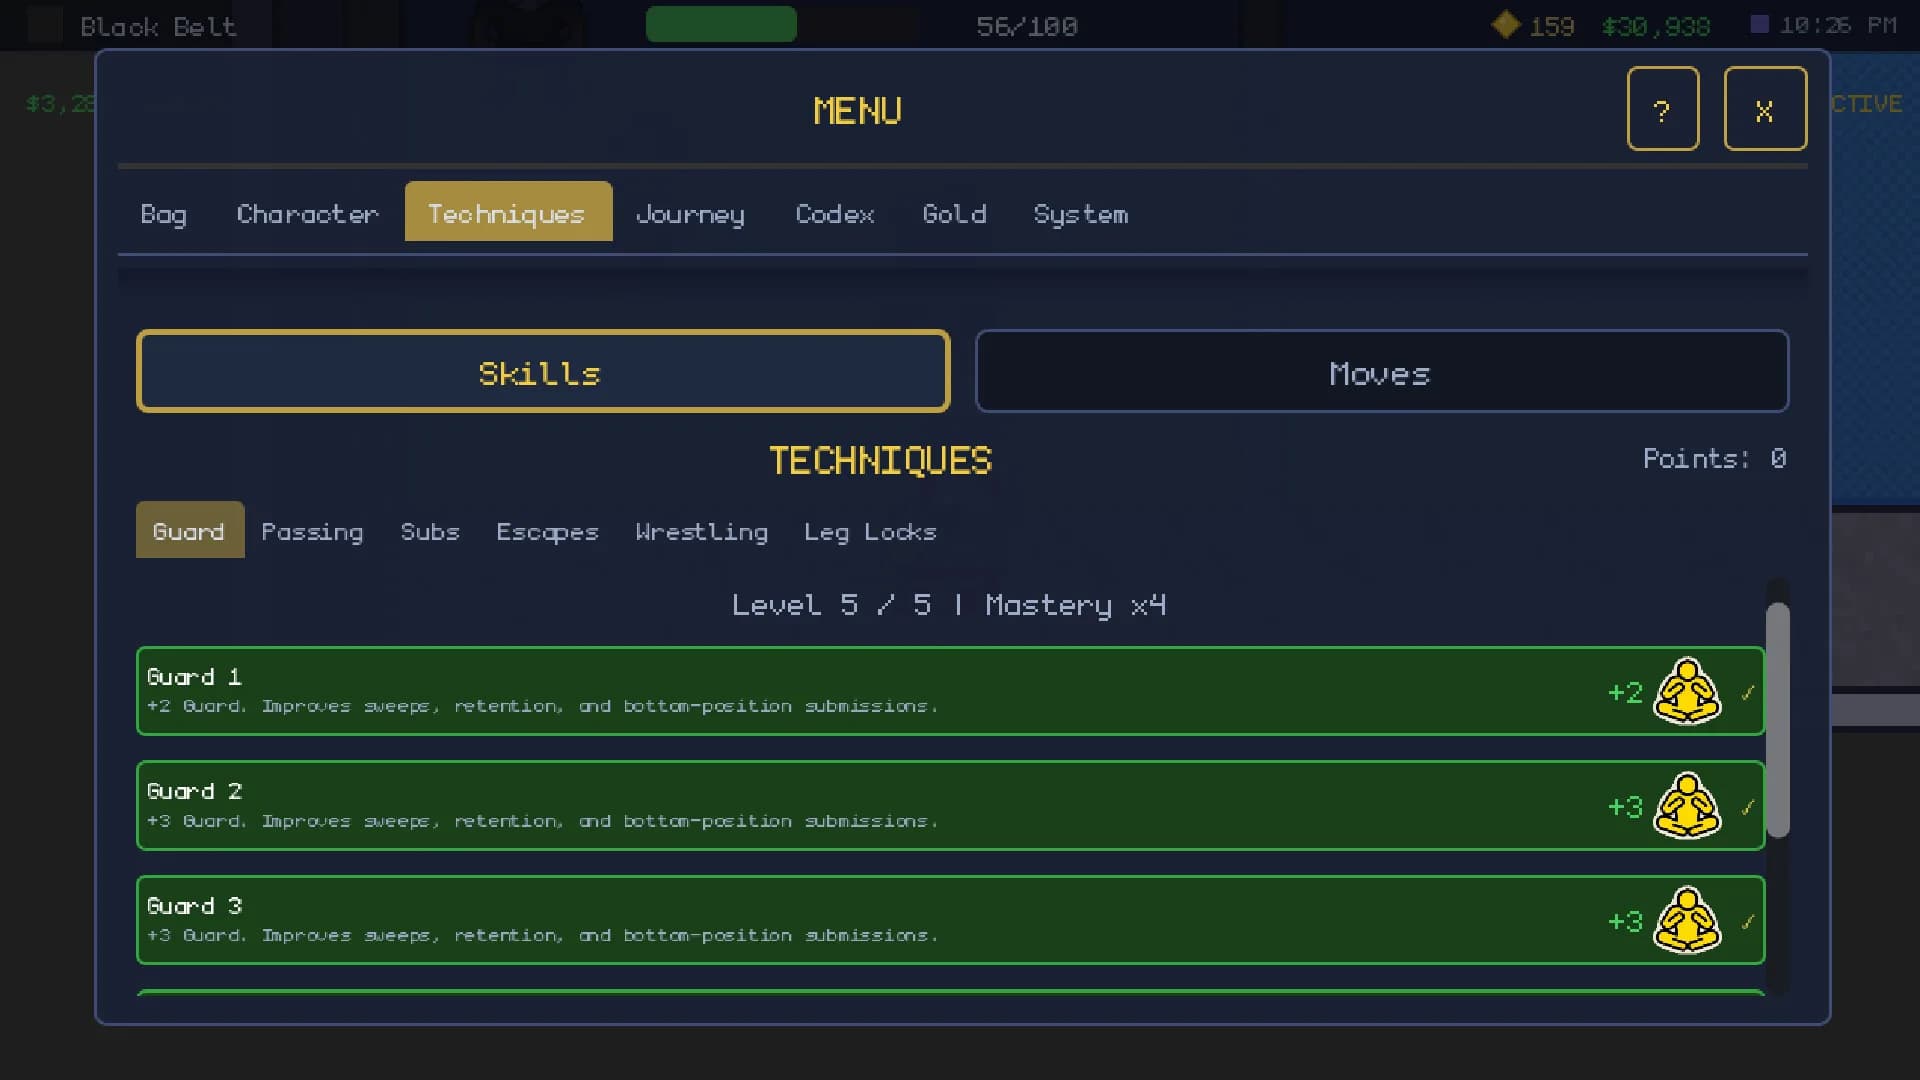Screen dimensions: 1920x1080
Task: Open help with the question mark button
Action: (x=1663, y=109)
